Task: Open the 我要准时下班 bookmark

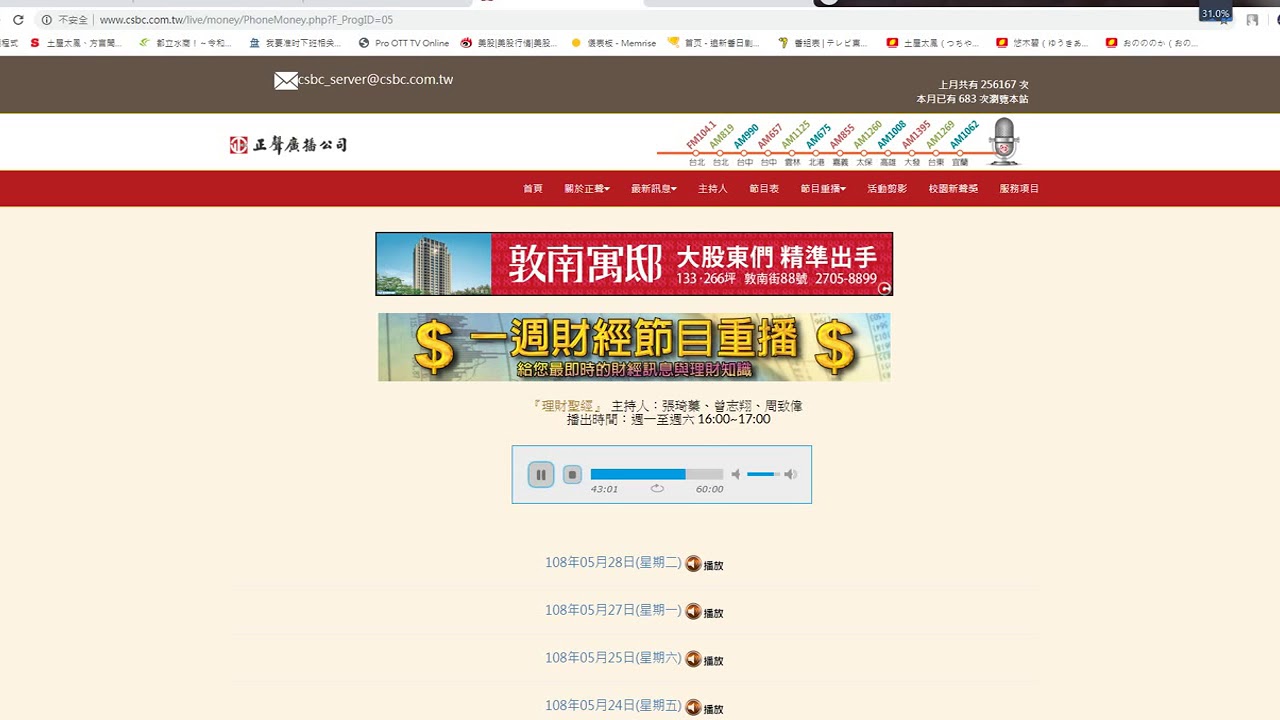Action: (296, 43)
